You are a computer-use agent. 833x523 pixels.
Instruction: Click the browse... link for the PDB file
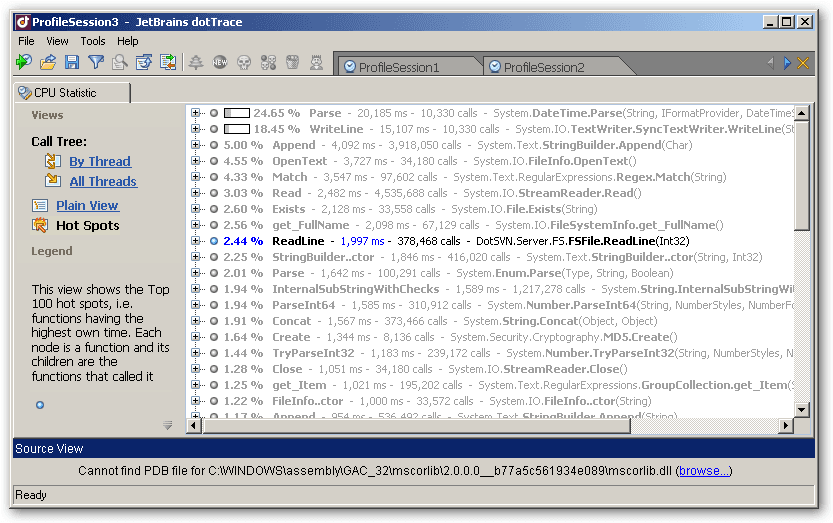(x=705, y=470)
